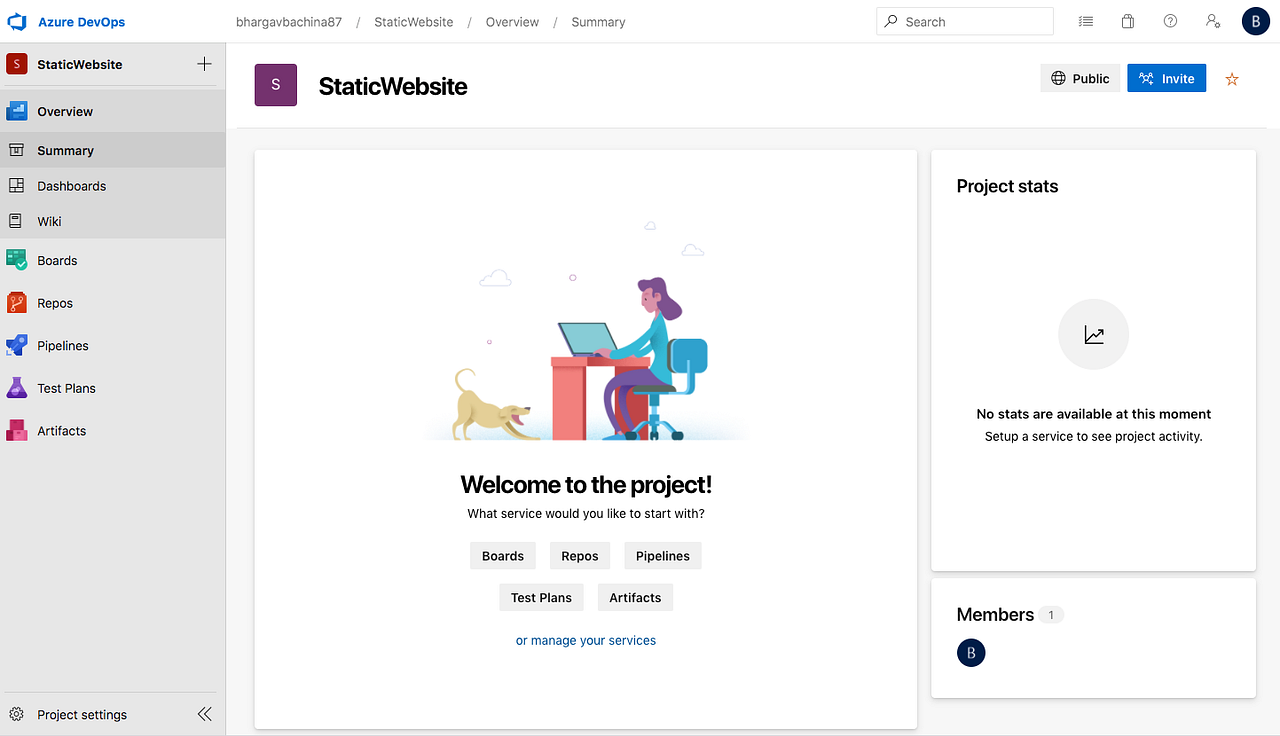Click the Search input field
This screenshot has height=736, width=1280.
coord(965,21)
